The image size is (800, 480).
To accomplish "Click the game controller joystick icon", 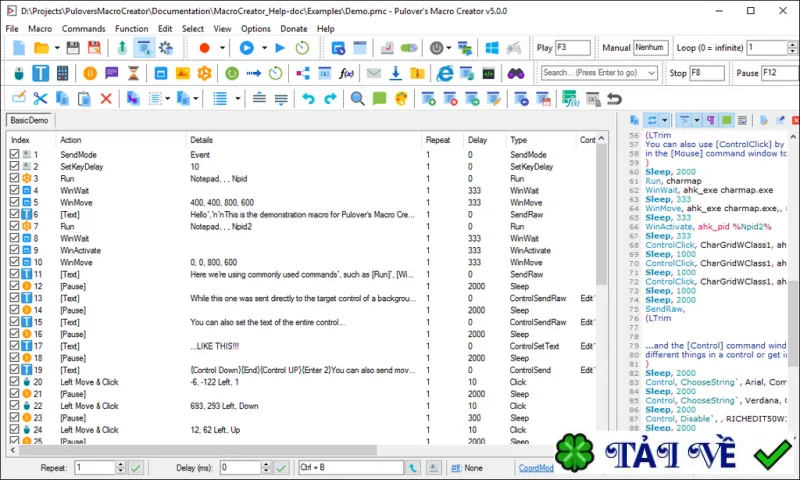I will [x=514, y=48].
